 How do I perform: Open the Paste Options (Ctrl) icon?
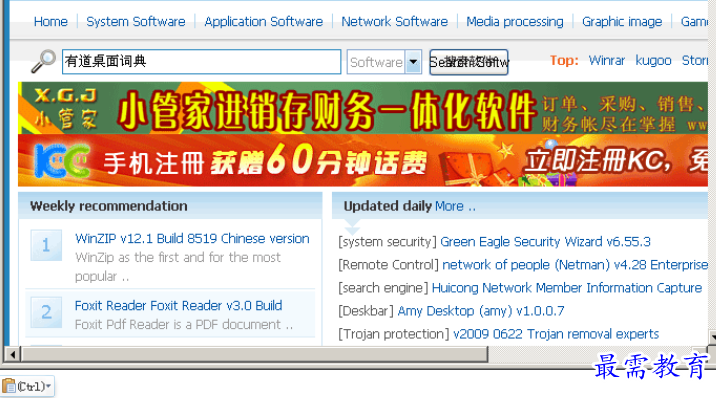pyautogui.click(x=27, y=386)
